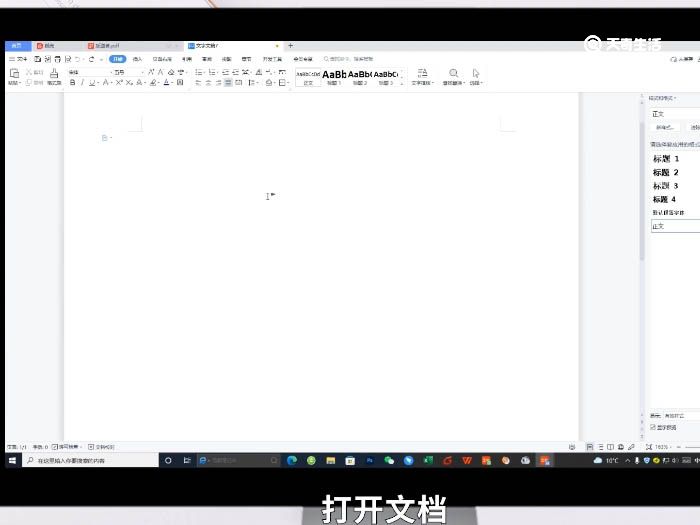Open font color dropdown arrow
This screenshot has width=700, height=525.
pos(172,83)
